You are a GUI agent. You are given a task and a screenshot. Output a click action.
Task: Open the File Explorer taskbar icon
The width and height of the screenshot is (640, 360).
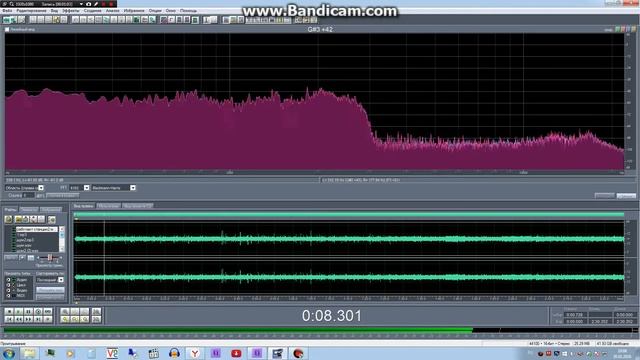29,353
